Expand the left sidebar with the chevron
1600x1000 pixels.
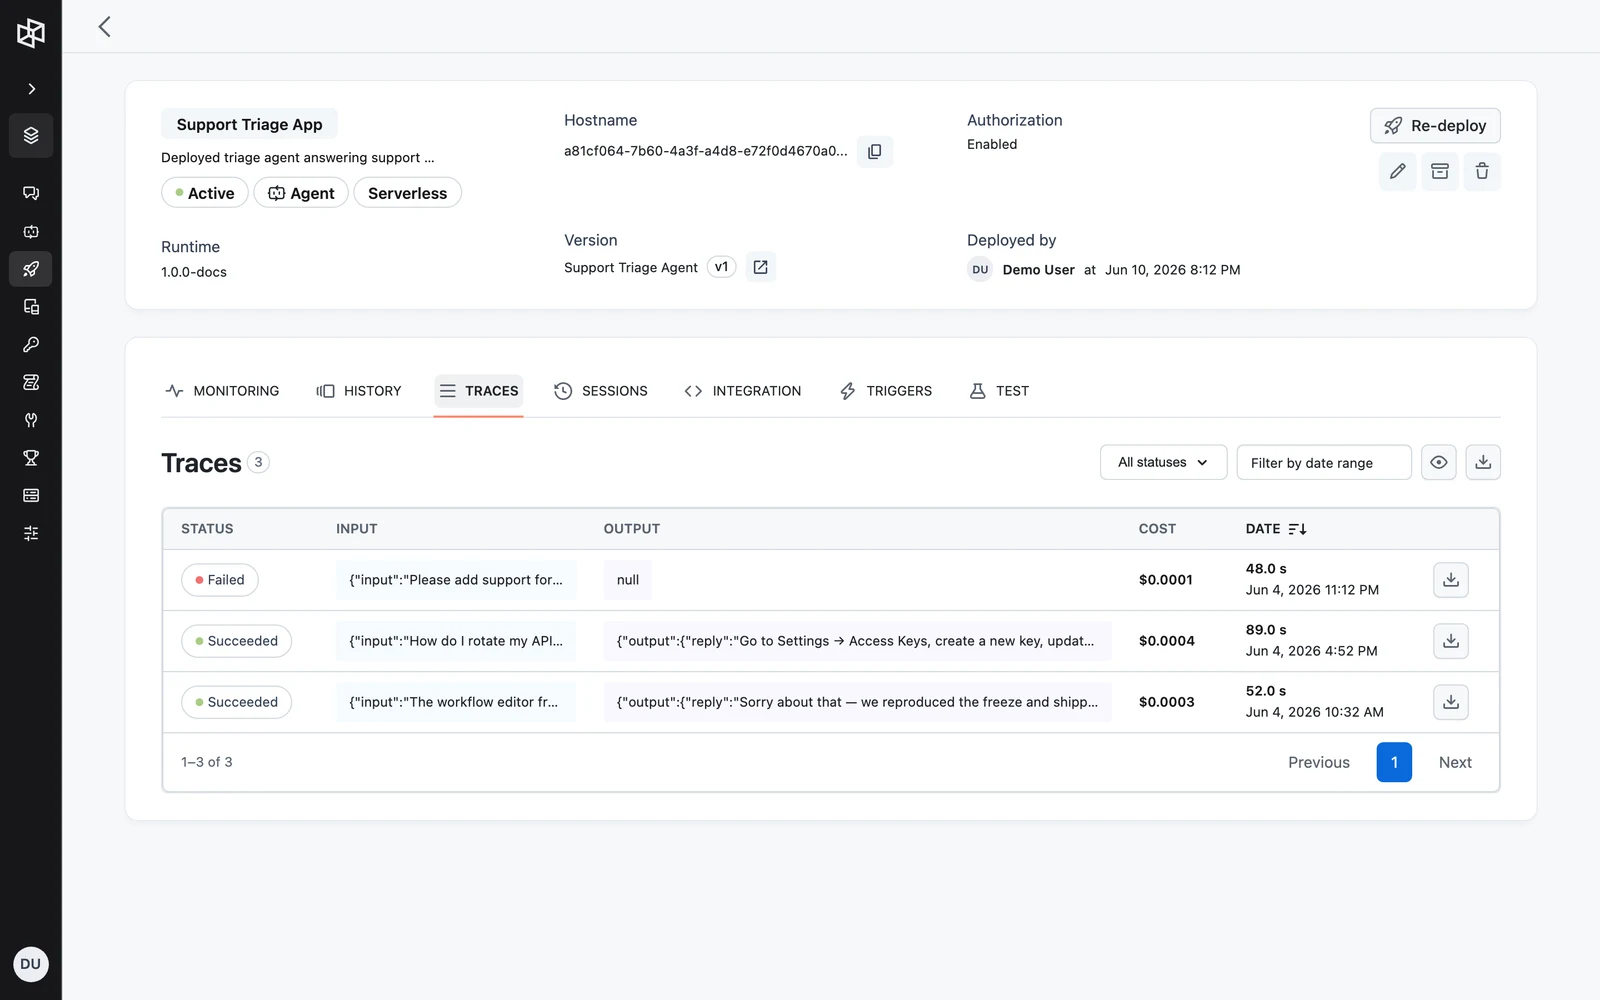[31, 89]
